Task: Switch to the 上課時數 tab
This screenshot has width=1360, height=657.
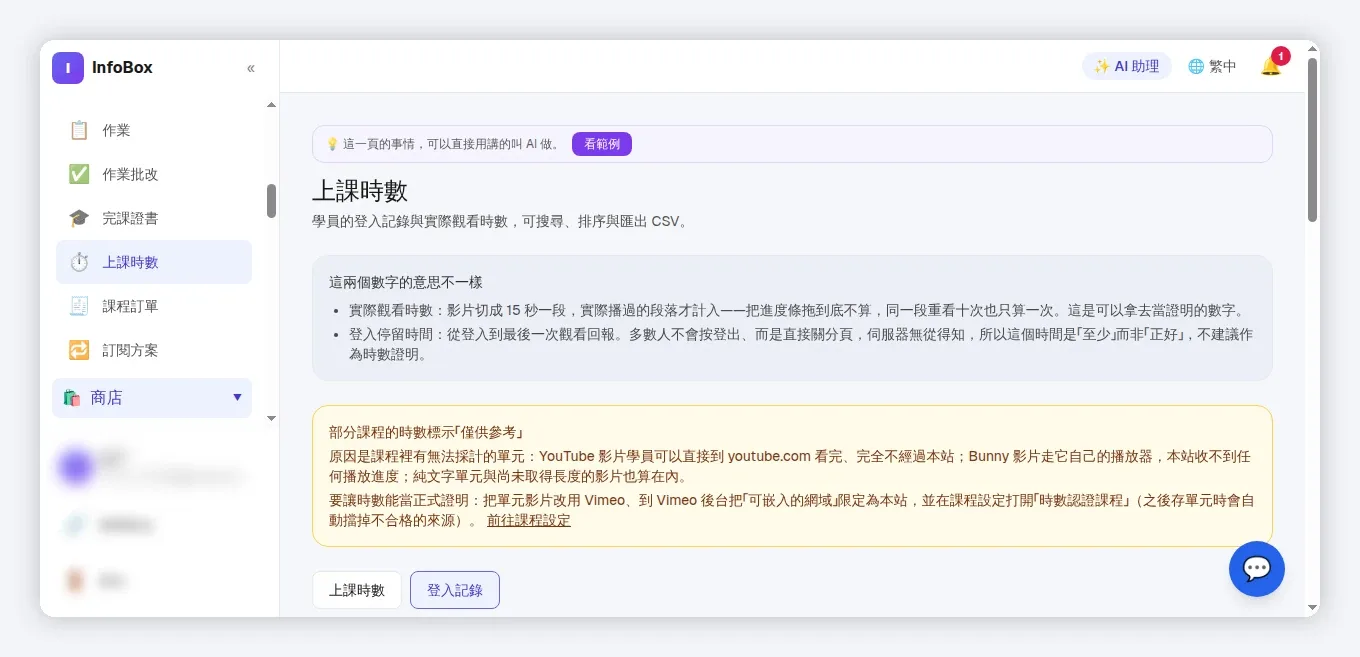Action: pyautogui.click(x=357, y=590)
